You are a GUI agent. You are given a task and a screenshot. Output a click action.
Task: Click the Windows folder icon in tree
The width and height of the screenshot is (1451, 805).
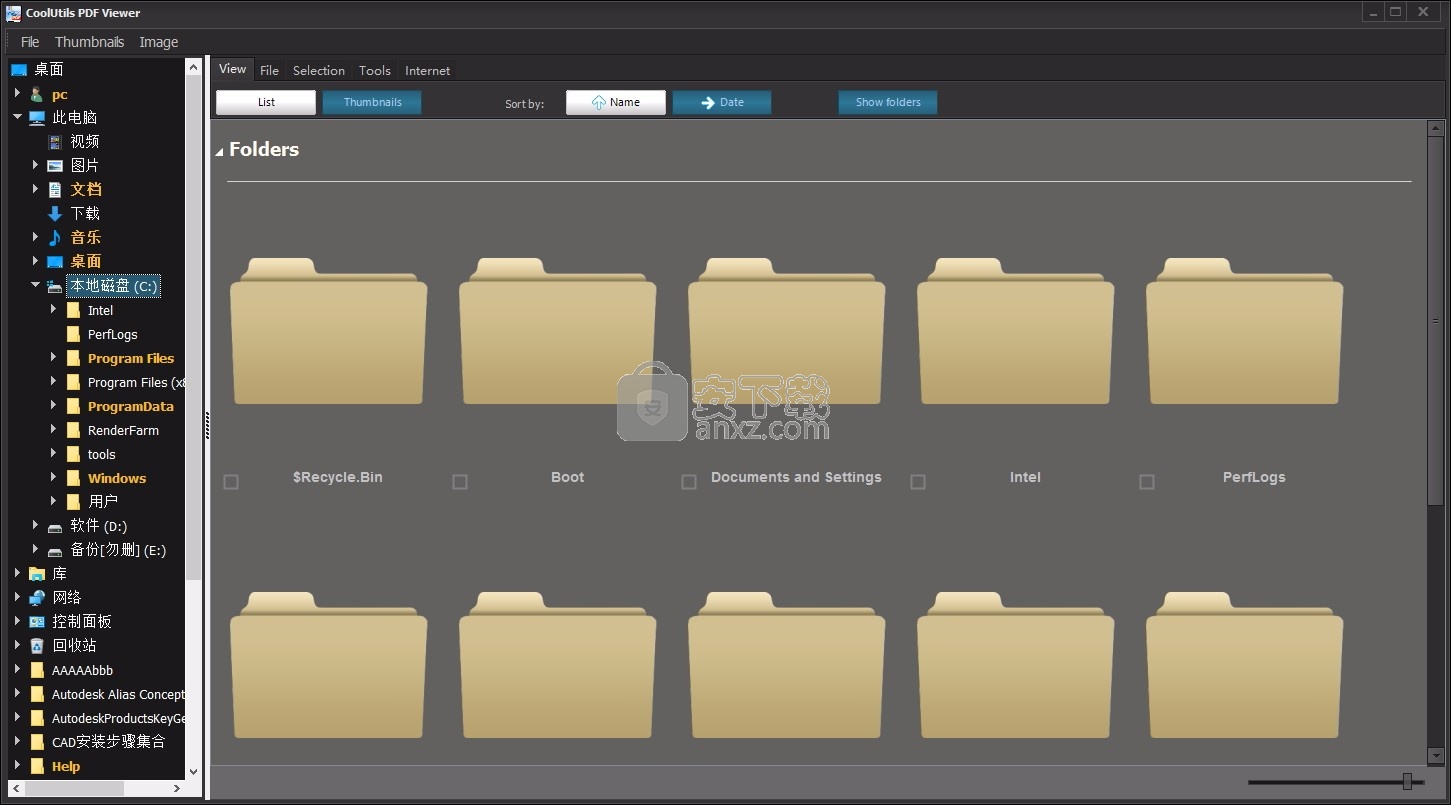73,478
